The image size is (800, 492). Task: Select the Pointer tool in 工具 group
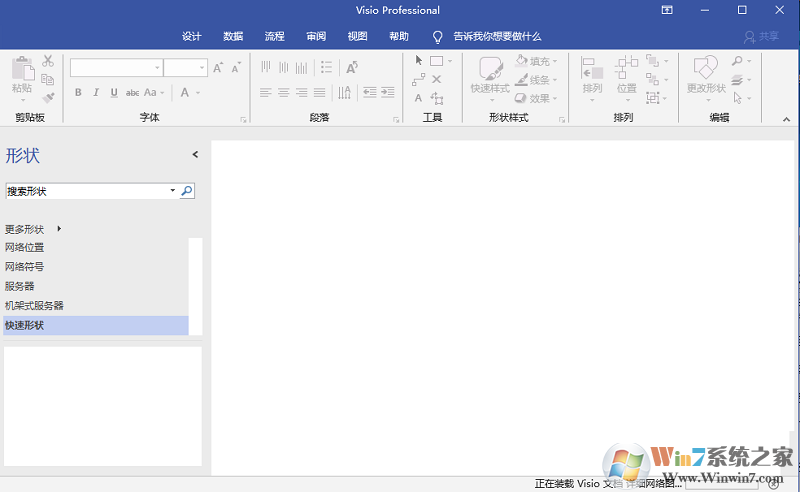click(419, 61)
